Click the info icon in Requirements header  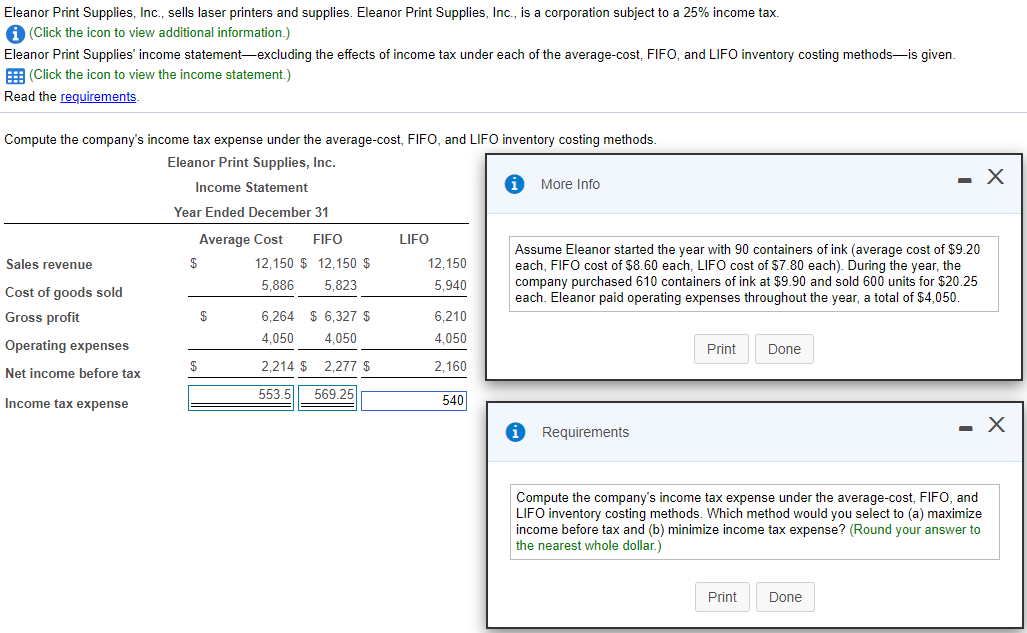click(x=515, y=432)
